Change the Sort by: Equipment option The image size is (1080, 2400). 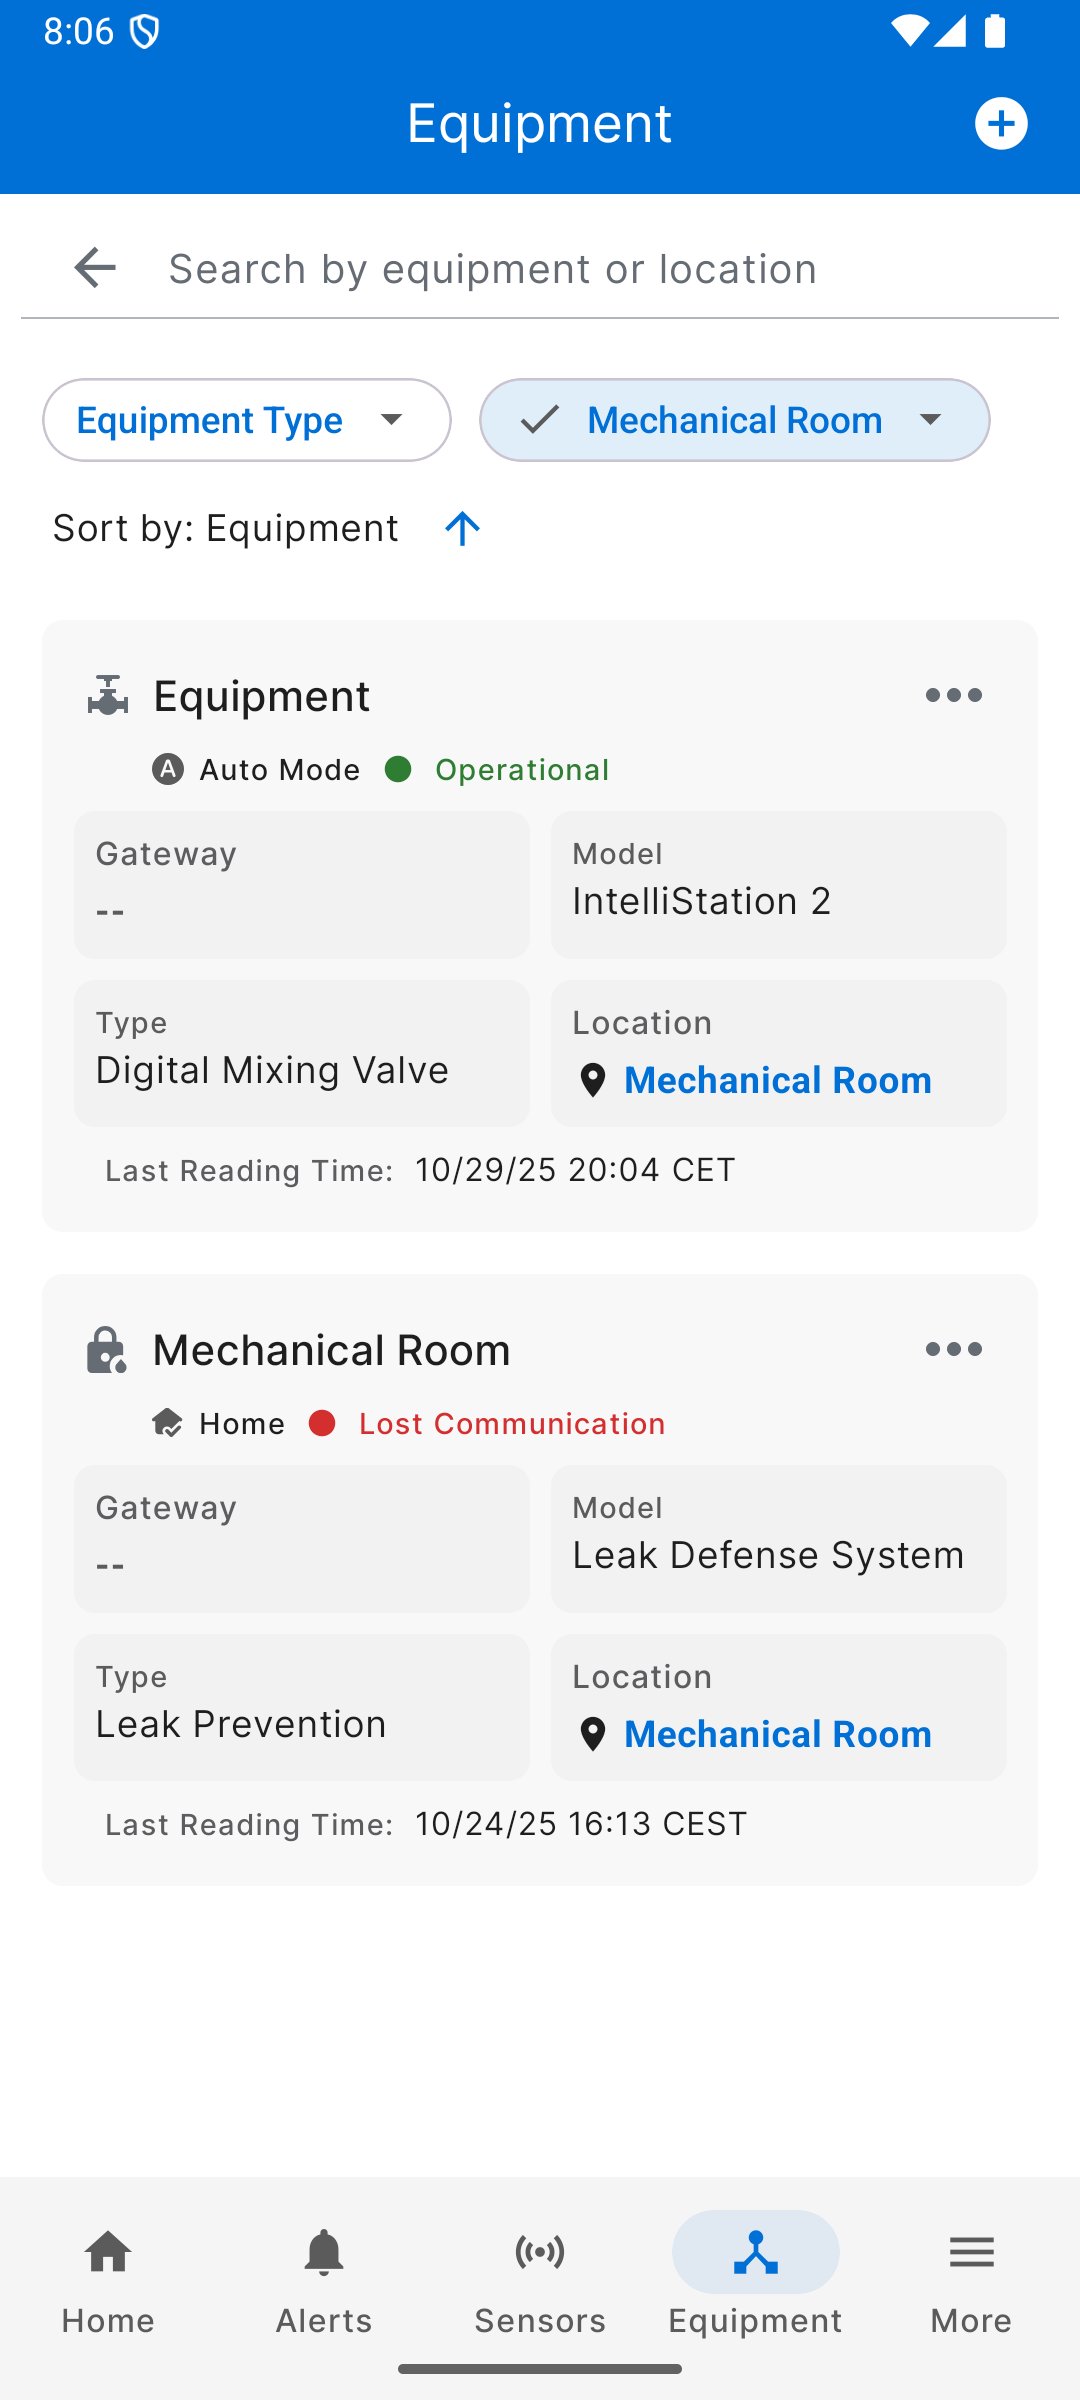226,528
